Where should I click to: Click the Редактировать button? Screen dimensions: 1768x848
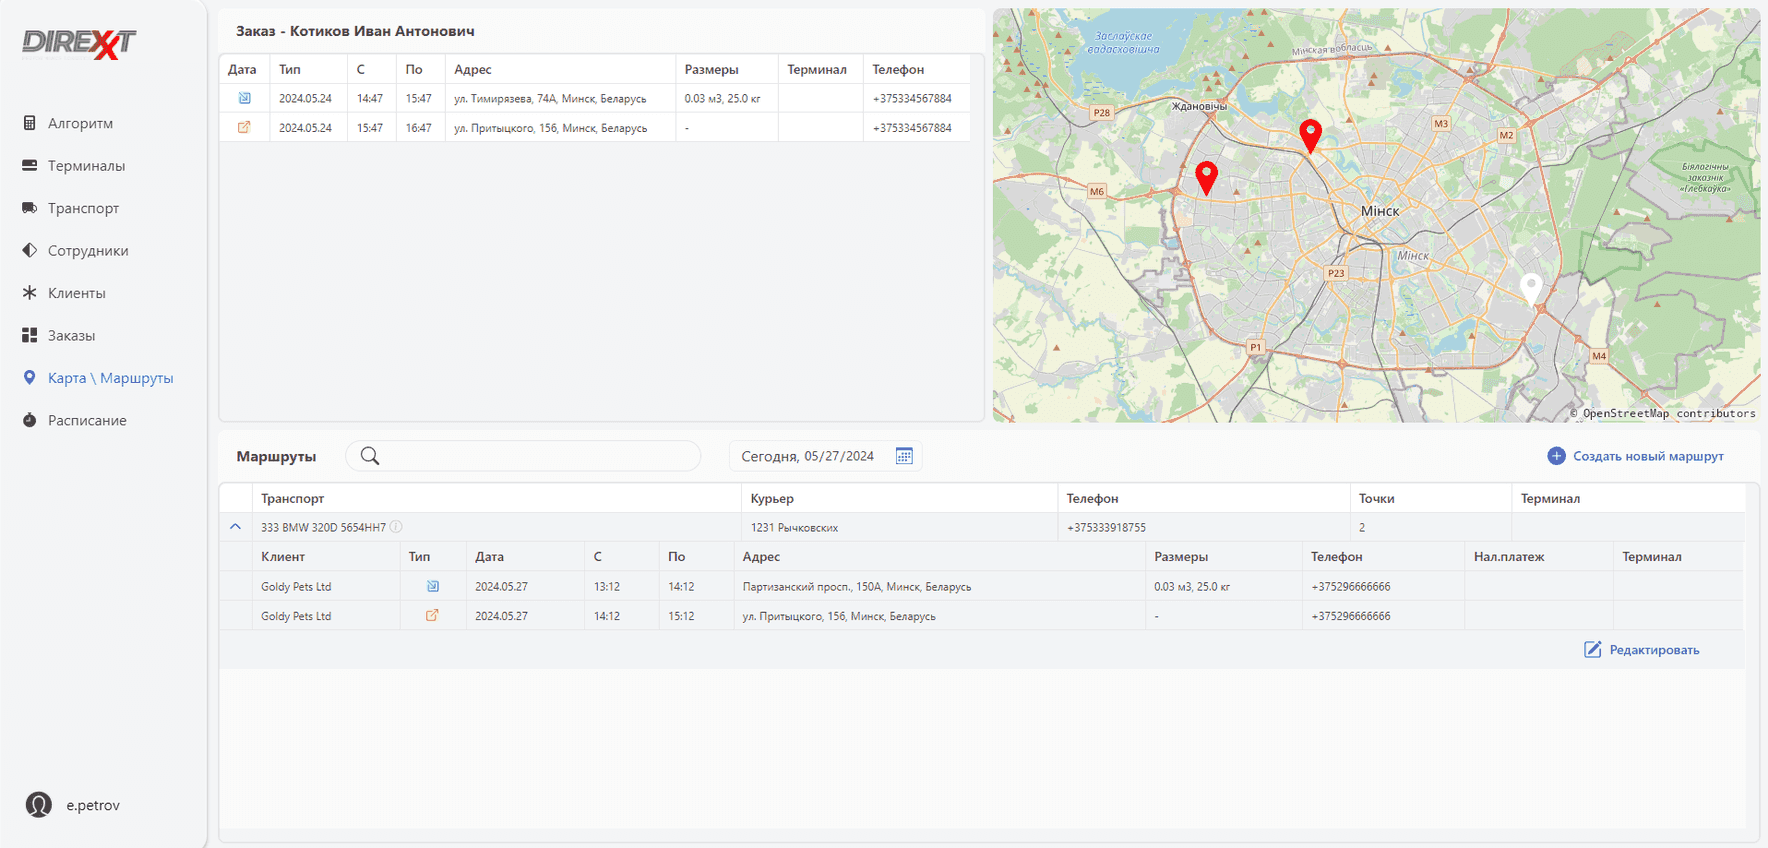point(1642,650)
